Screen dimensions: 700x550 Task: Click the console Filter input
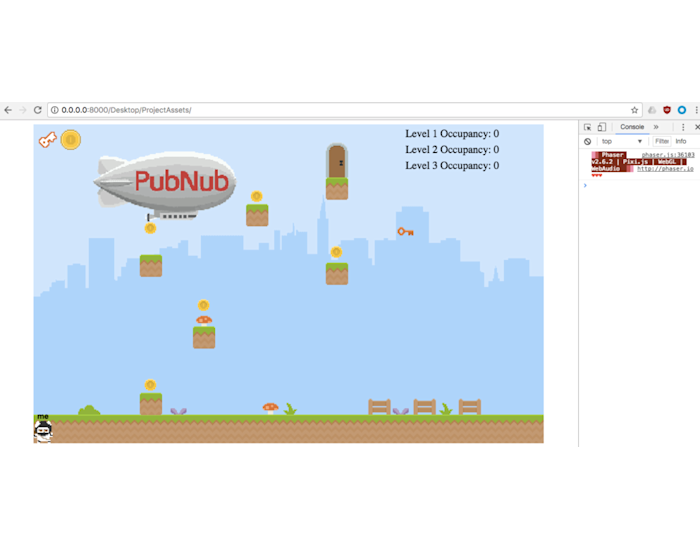(x=662, y=142)
